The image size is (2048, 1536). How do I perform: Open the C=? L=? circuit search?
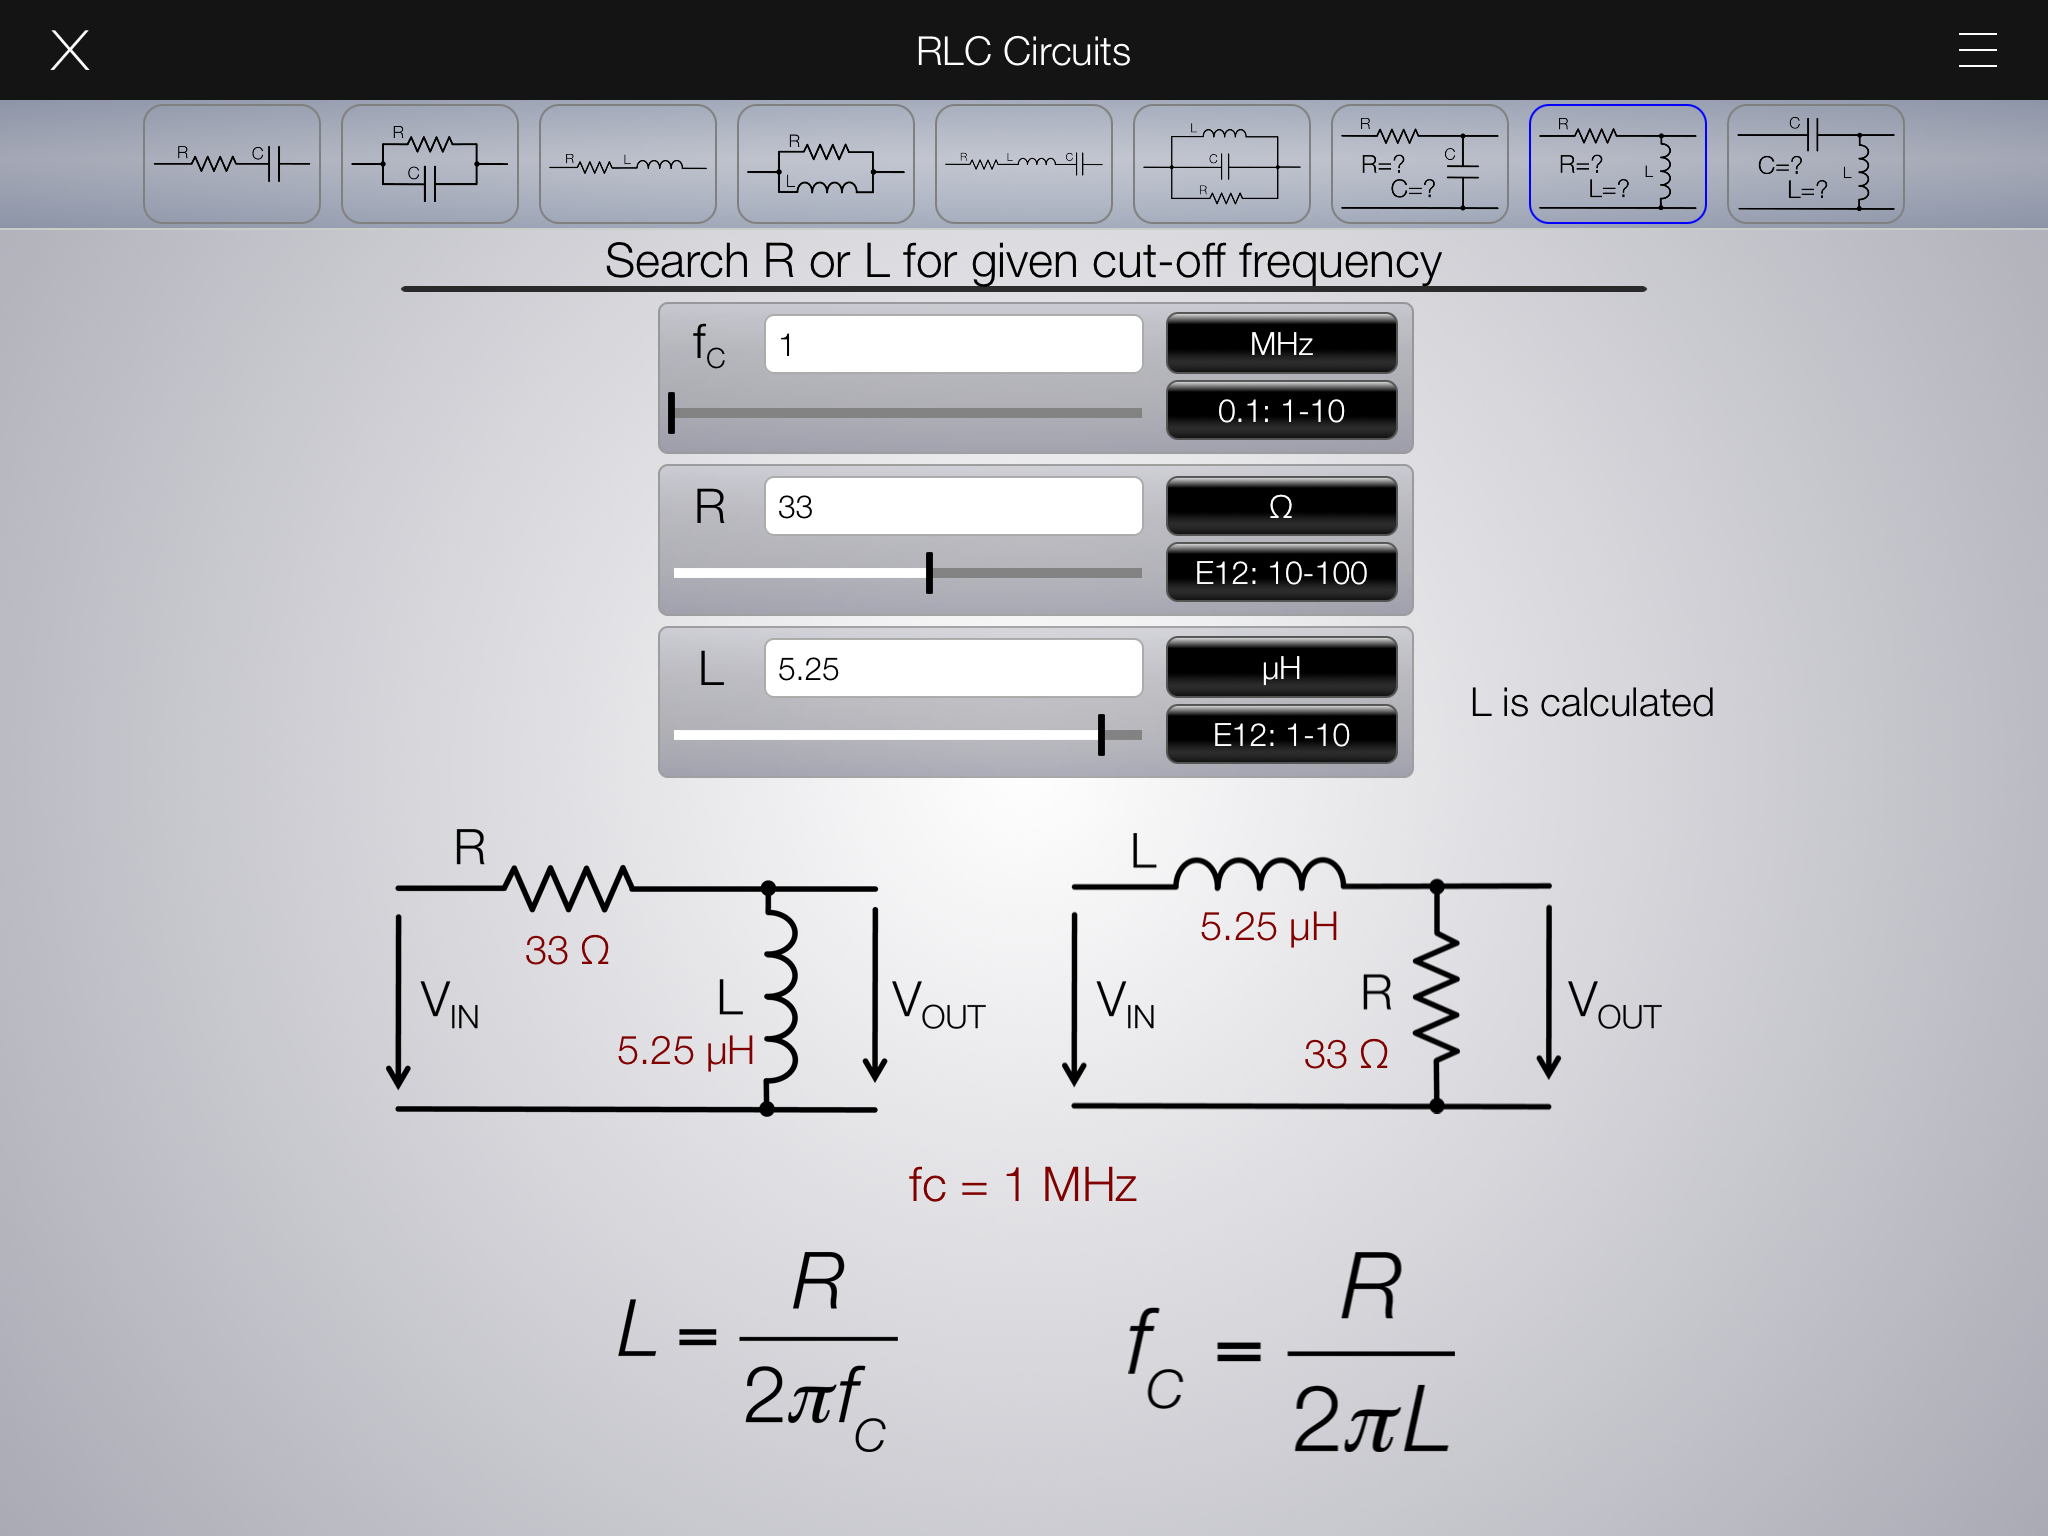point(1815,163)
